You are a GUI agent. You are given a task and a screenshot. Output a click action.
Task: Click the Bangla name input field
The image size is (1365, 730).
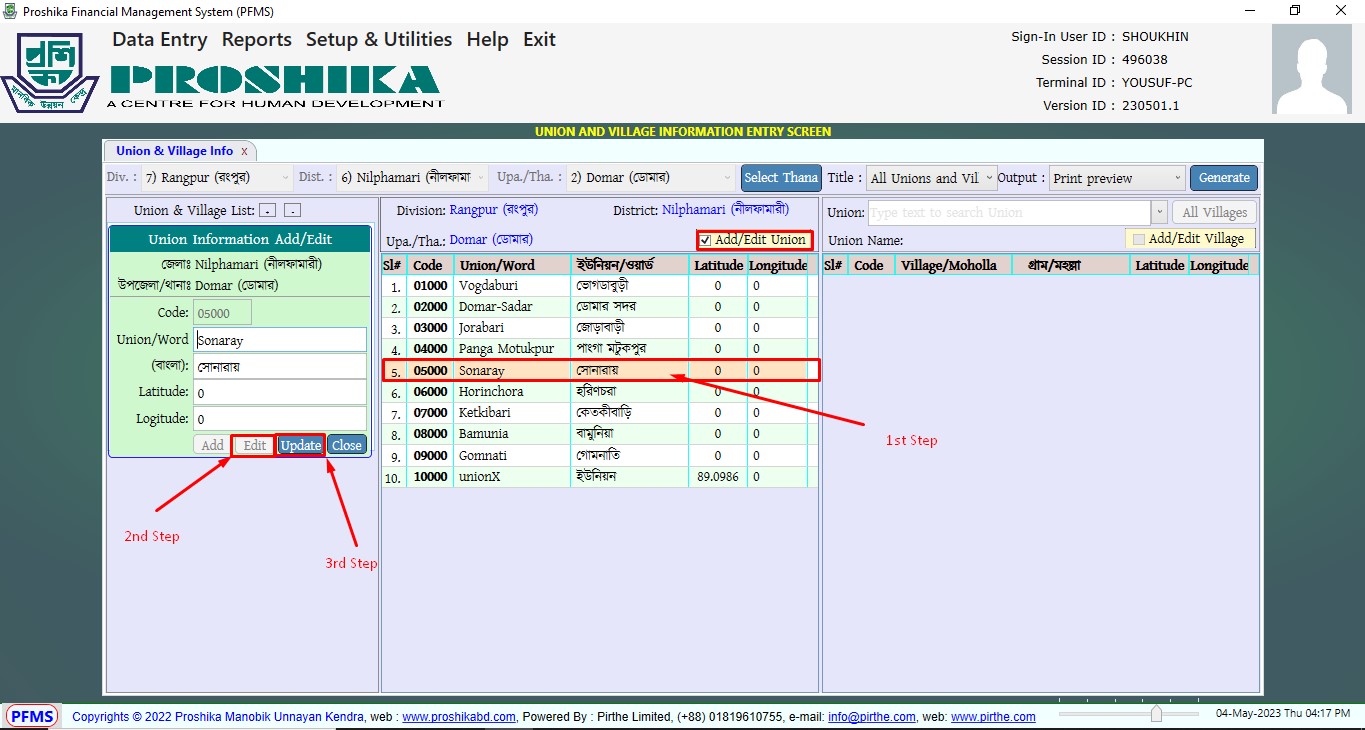280,366
